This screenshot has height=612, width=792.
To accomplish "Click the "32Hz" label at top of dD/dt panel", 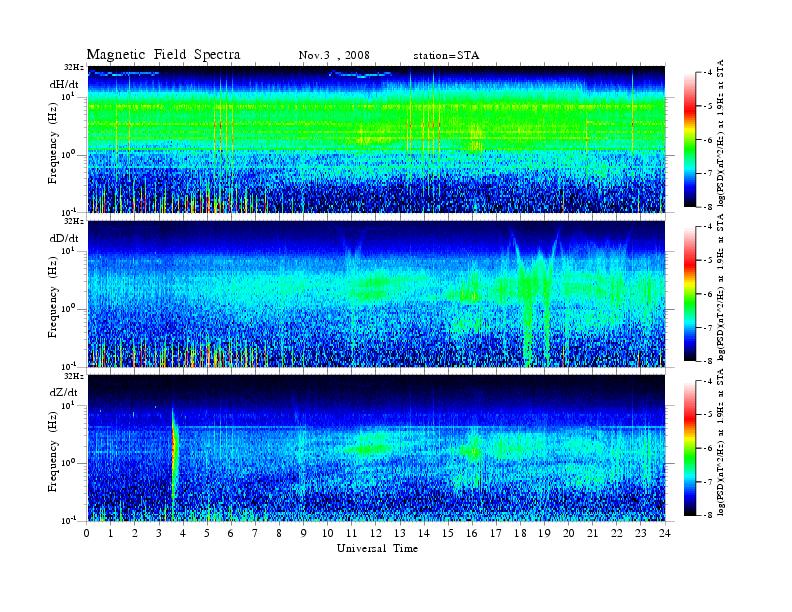I will [74, 221].
